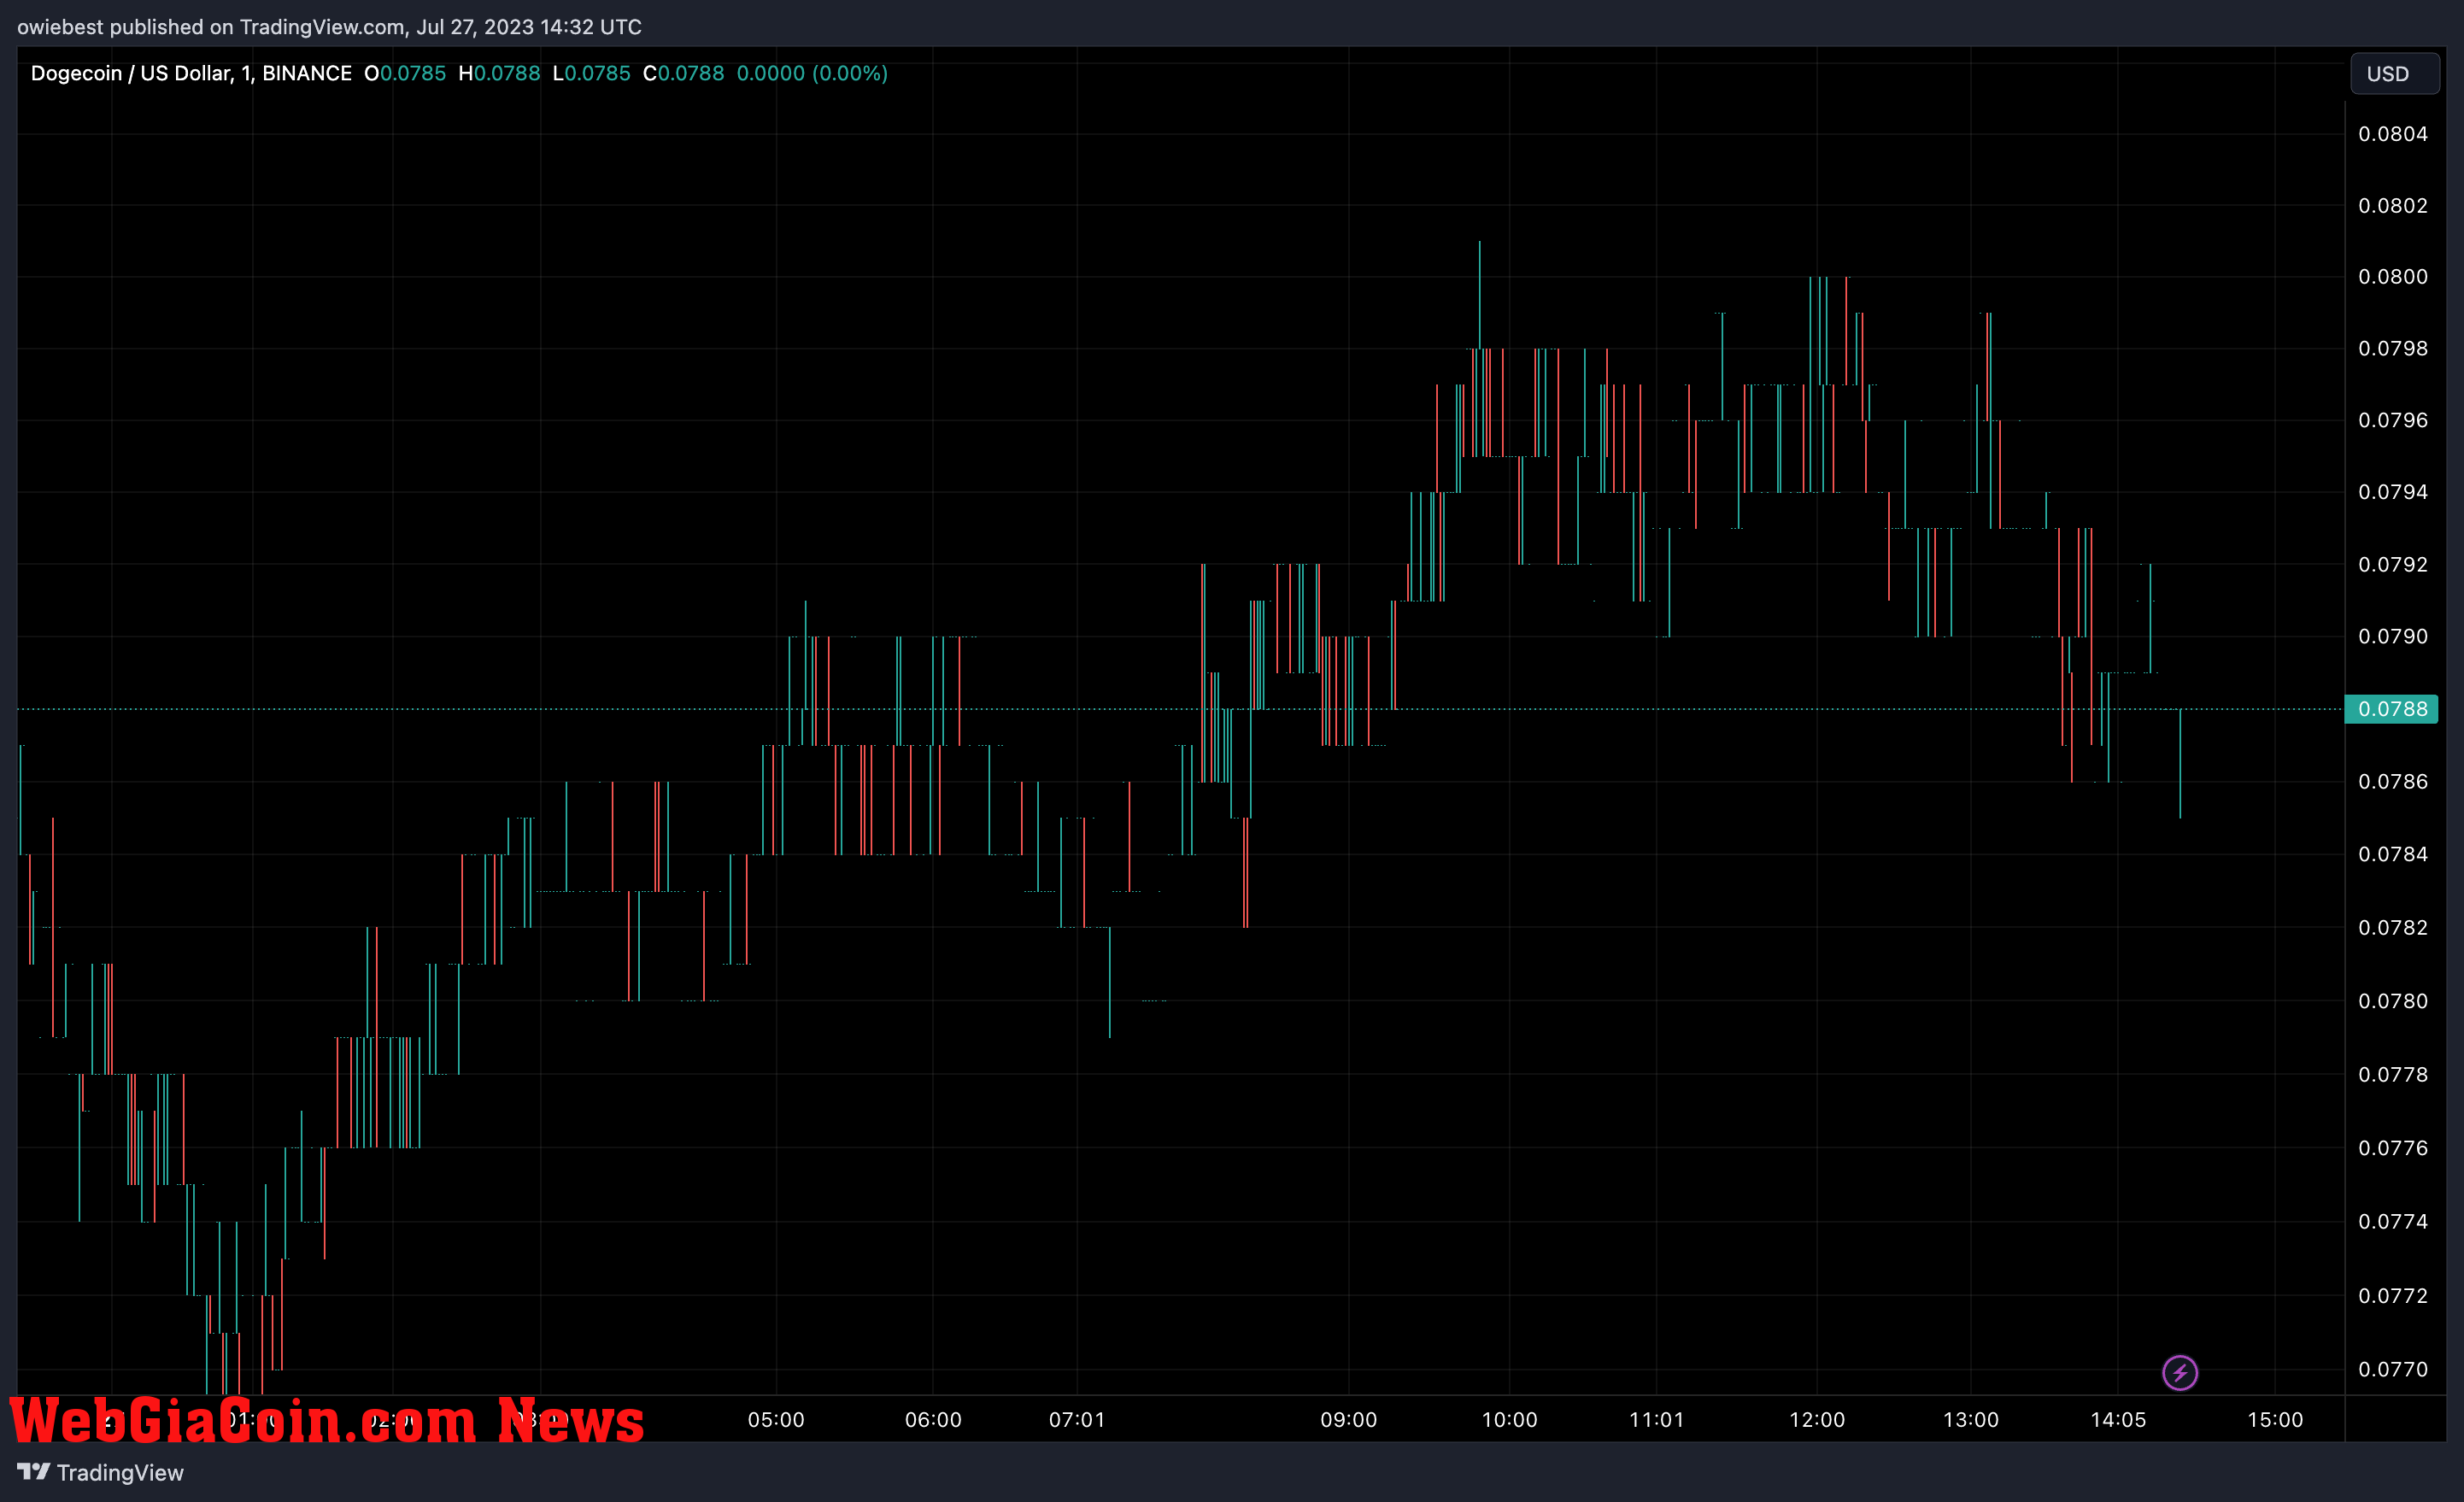This screenshot has height=1502, width=2464.
Task: Click the high value H0.0788
Action: (x=499, y=73)
